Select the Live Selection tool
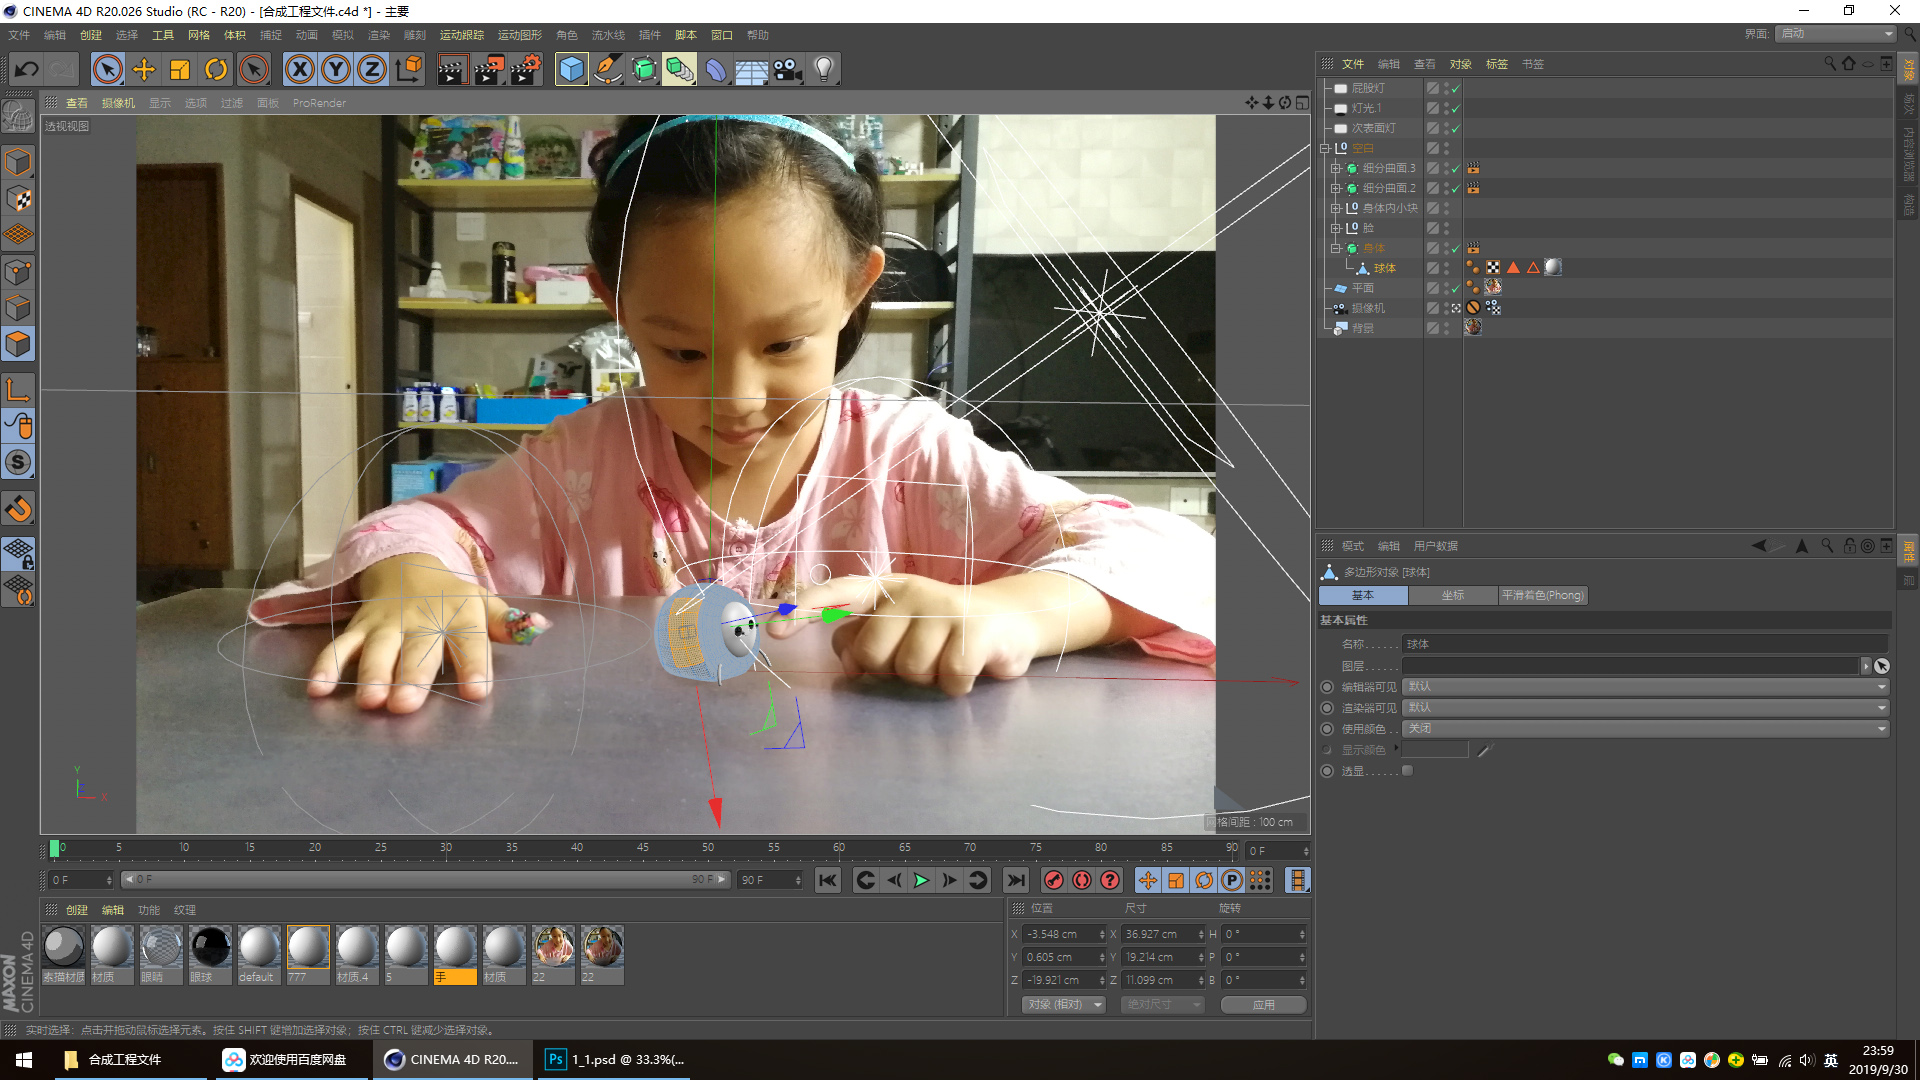Viewport: 1920px width, 1080px height. [x=108, y=69]
